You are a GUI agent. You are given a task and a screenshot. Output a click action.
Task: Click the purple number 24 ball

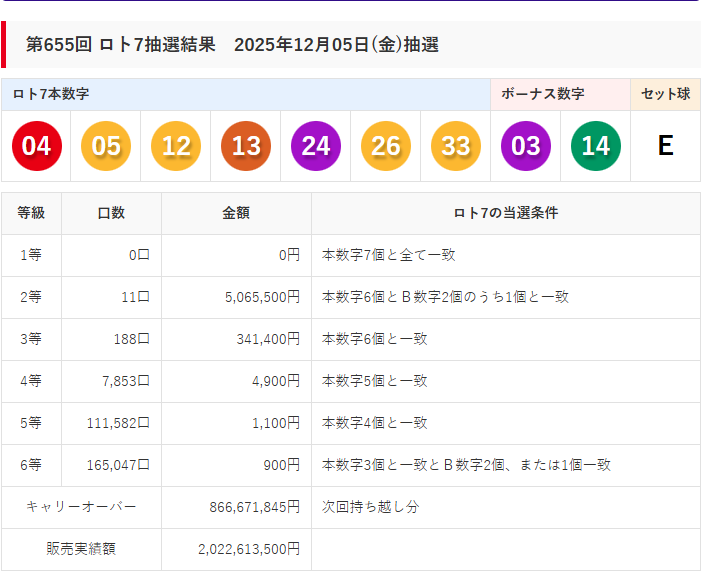[316, 146]
